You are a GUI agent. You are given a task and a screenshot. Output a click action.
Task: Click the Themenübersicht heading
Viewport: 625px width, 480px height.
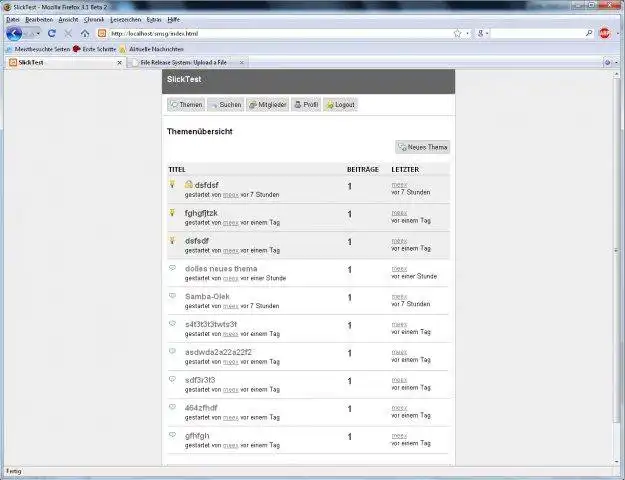[x=200, y=131]
